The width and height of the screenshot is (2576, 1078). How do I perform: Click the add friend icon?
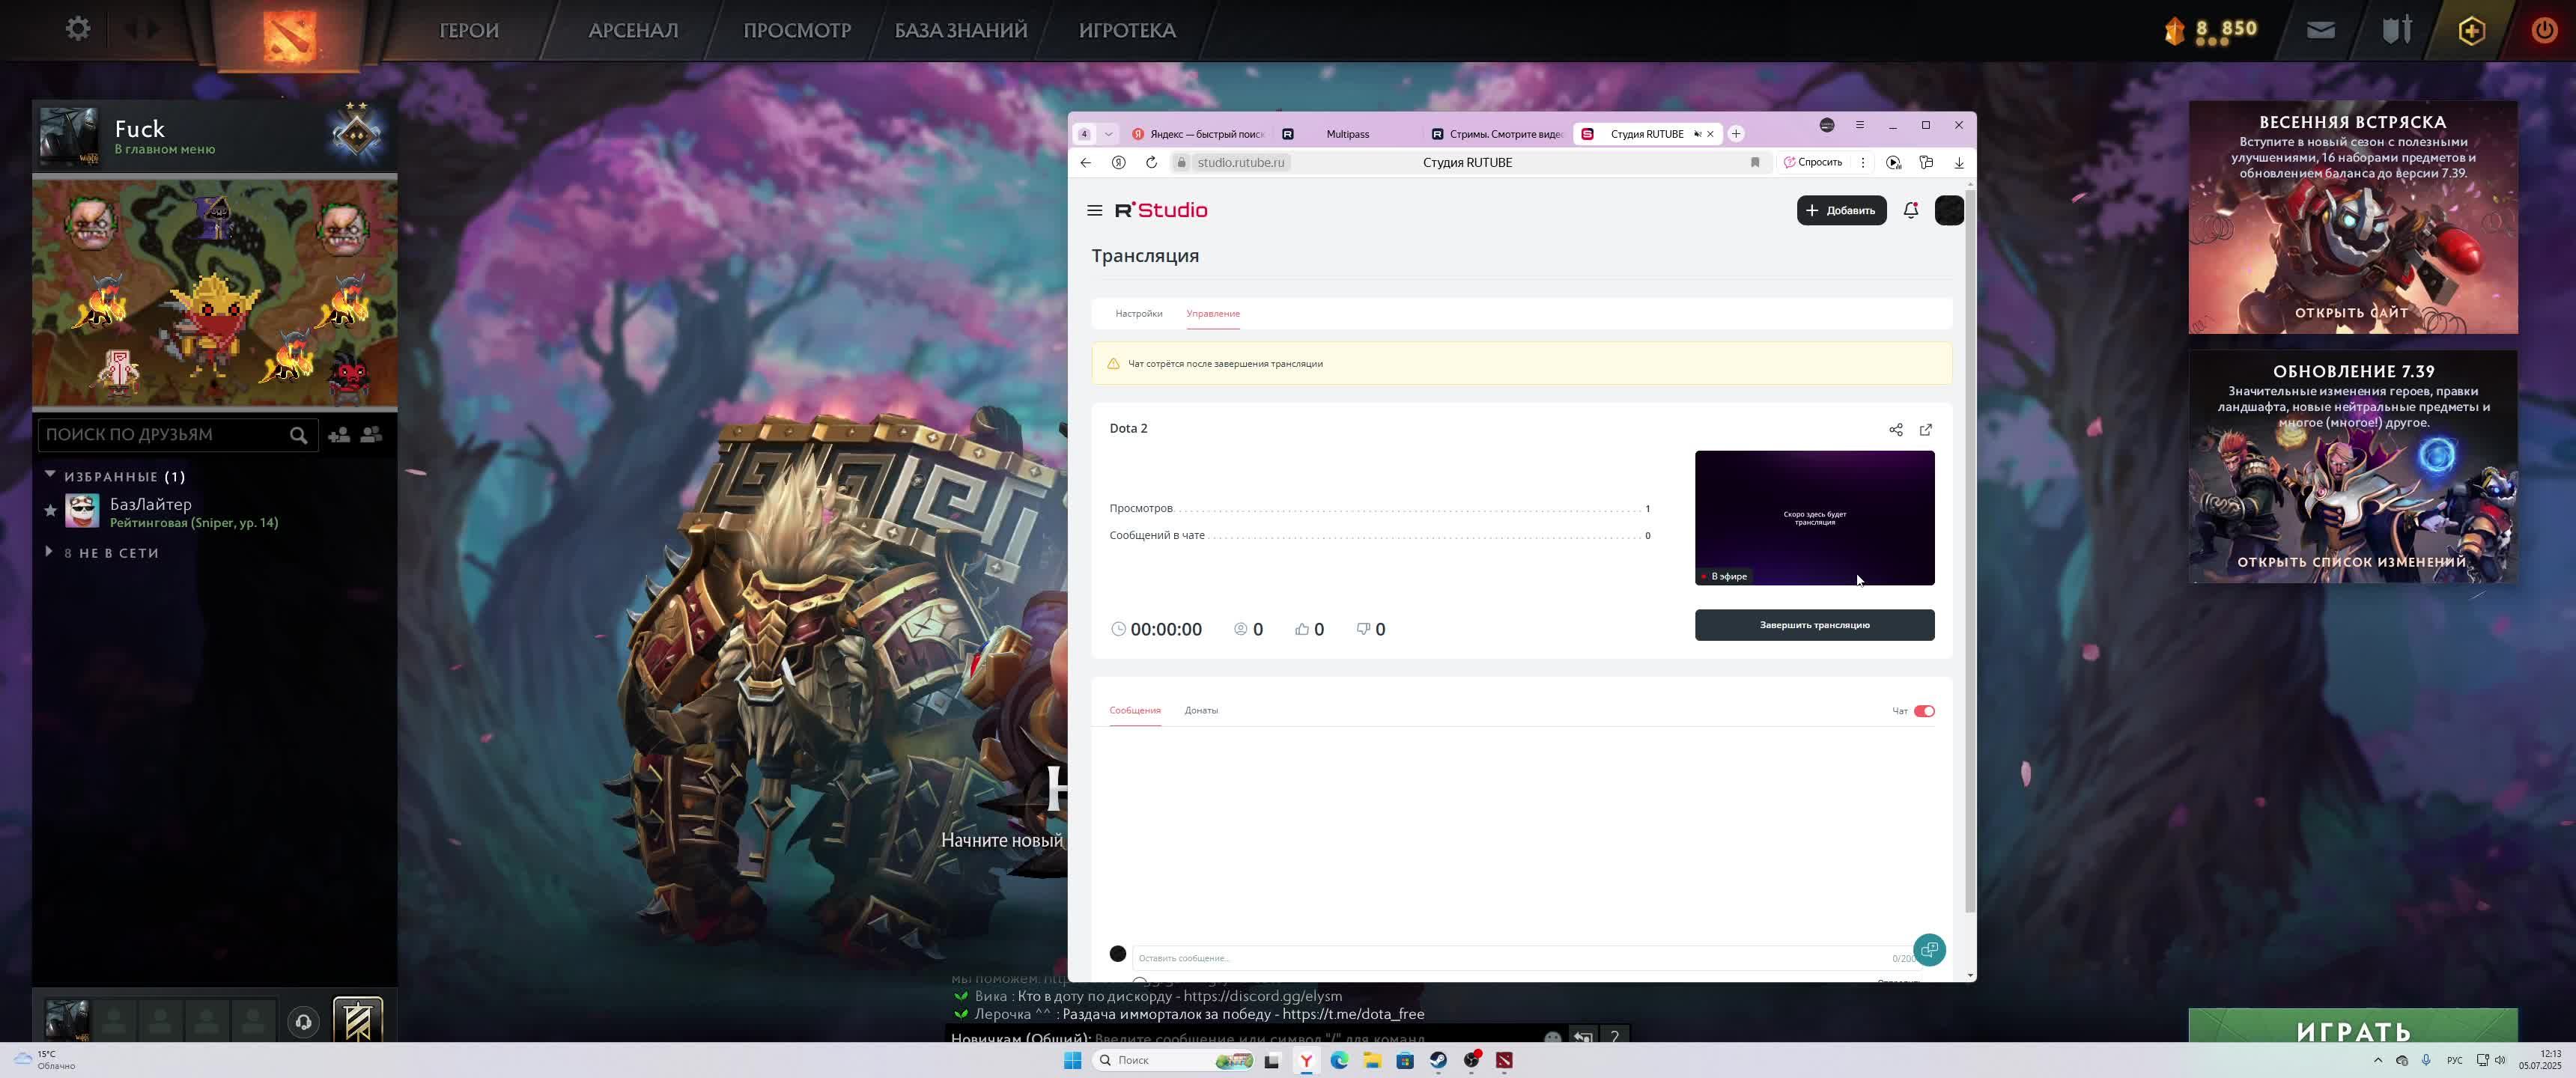point(339,434)
